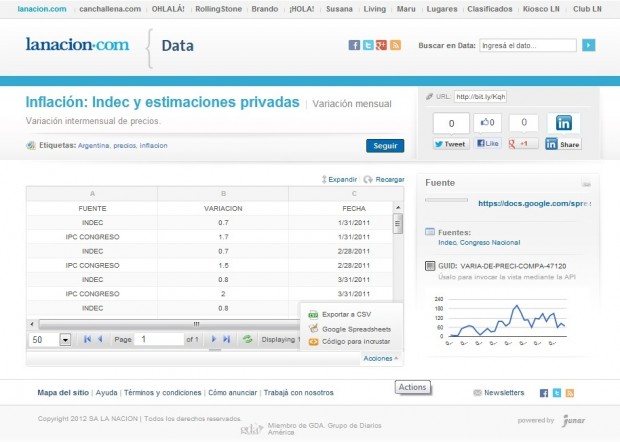This screenshot has width=620, height=442.
Task: Click horizontal scrollbar left arrow
Action: (x=32, y=324)
